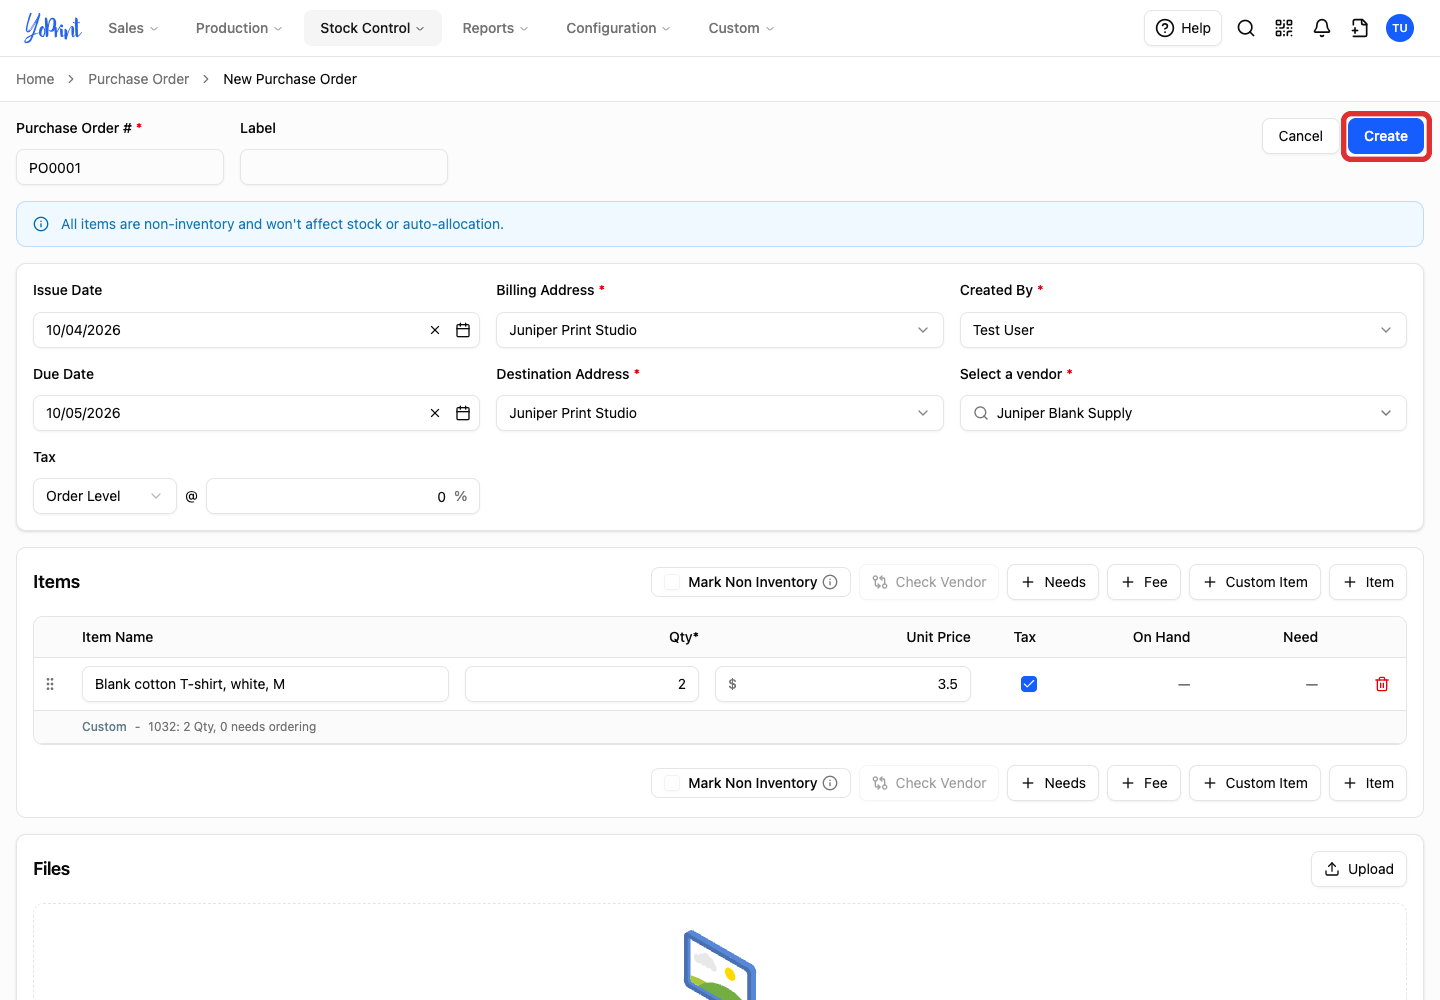The height and width of the screenshot is (1000, 1440).
Task: Open the Created By dropdown
Action: pos(1183,330)
